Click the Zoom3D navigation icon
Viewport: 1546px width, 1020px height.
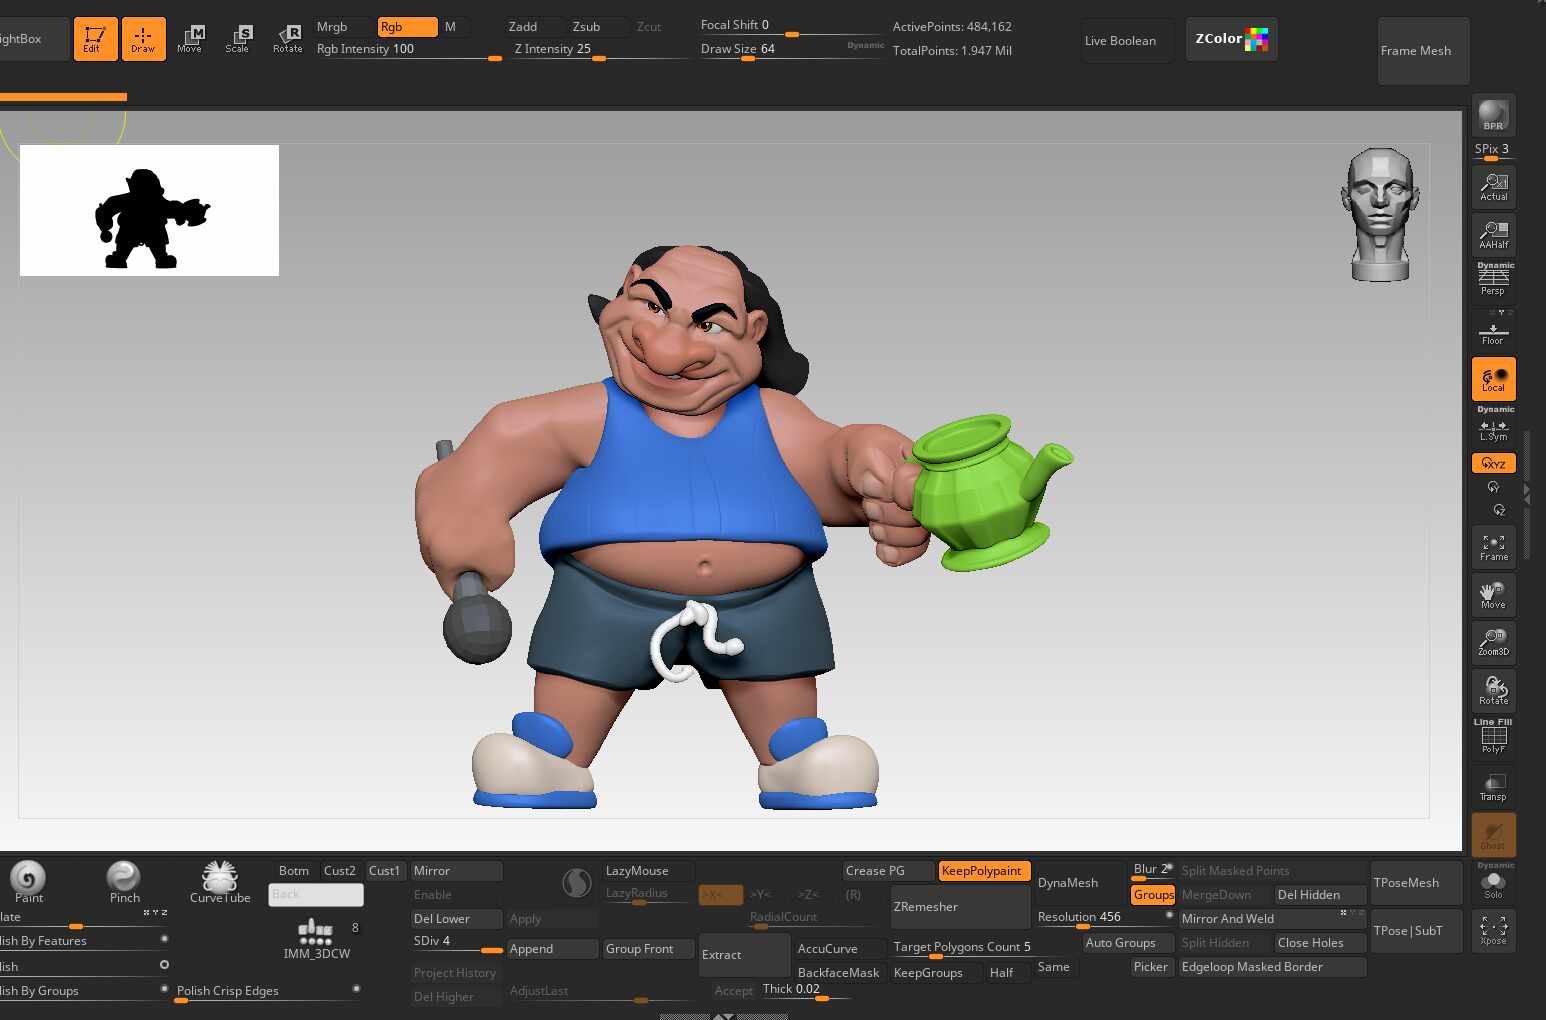[1493, 643]
